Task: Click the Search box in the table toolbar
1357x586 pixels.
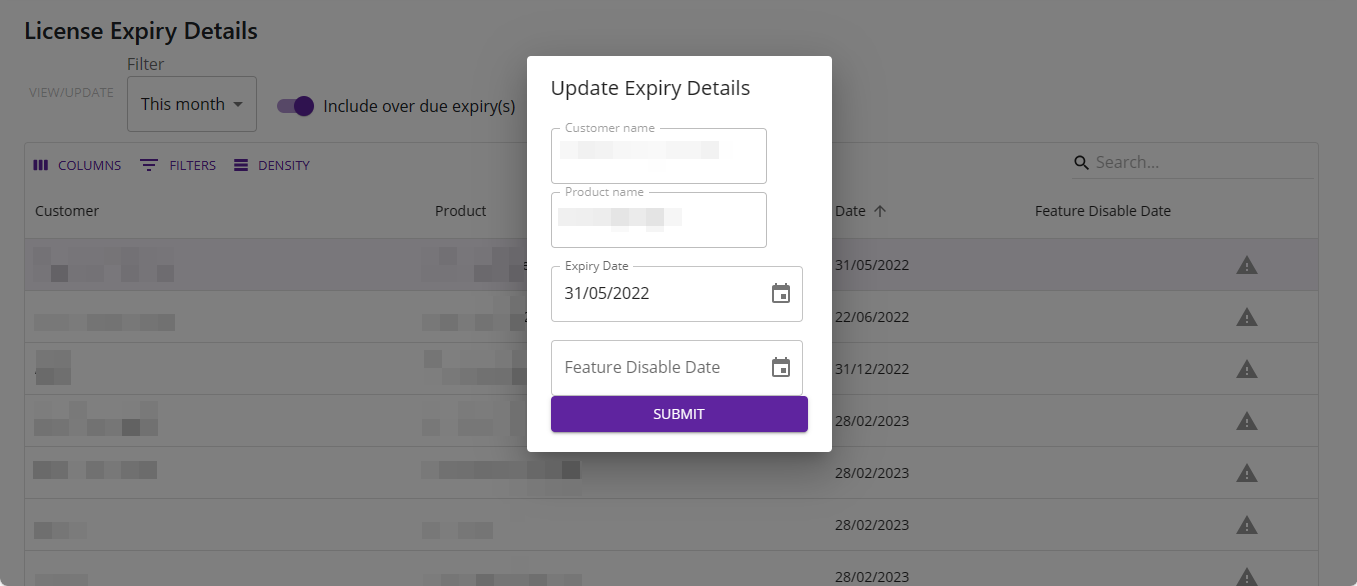Action: click(1200, 163)
